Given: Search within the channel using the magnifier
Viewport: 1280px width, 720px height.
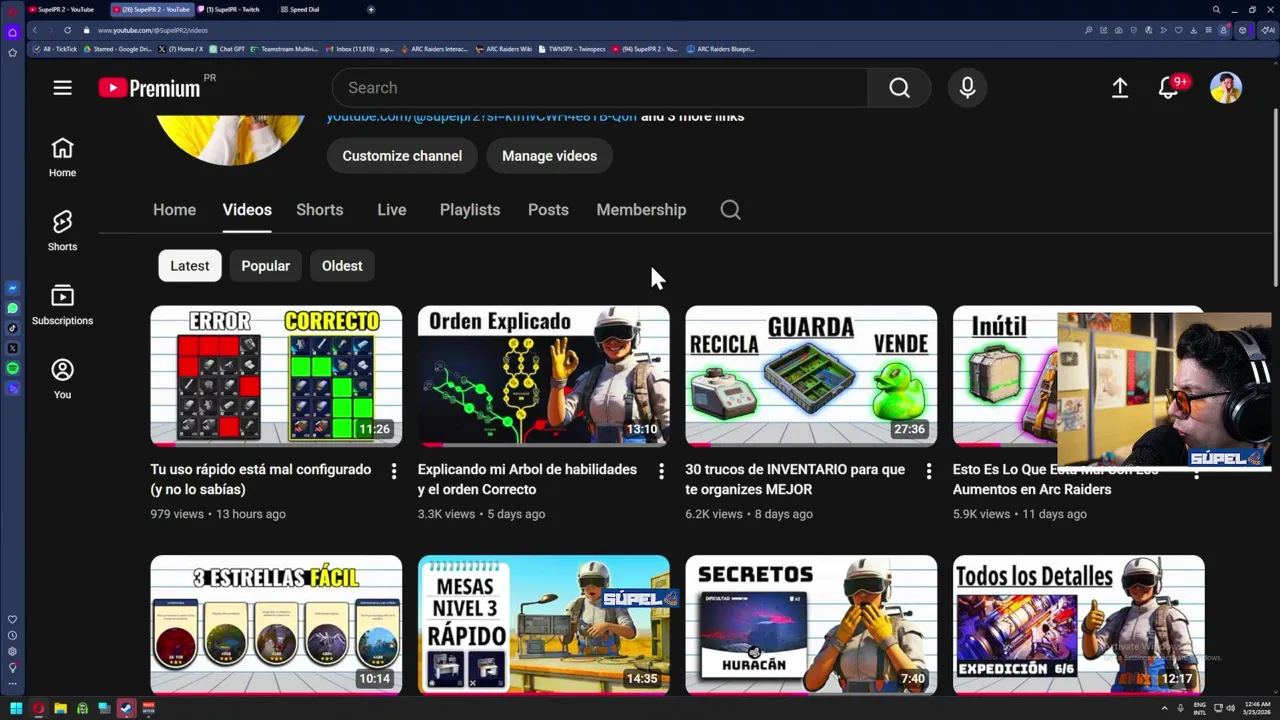Looking at the screenshot, I should click(x=730, y=210).
